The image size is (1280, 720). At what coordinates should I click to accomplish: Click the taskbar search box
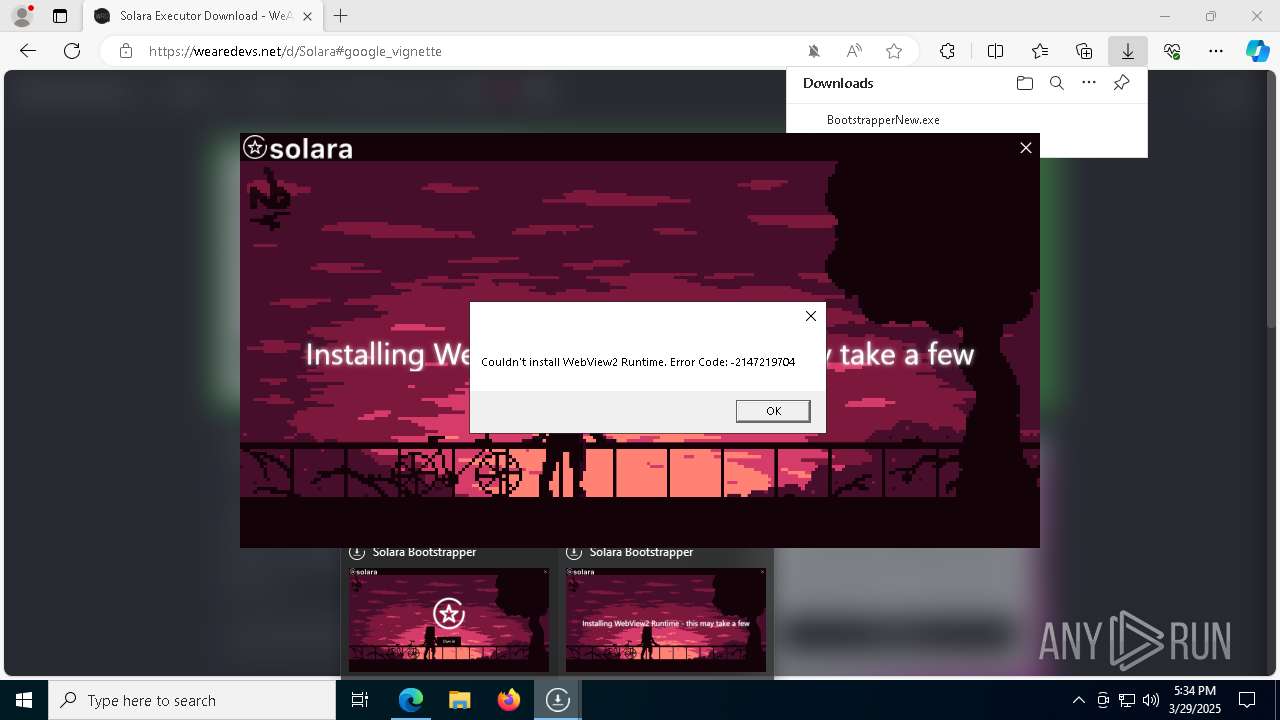[192, 700]
